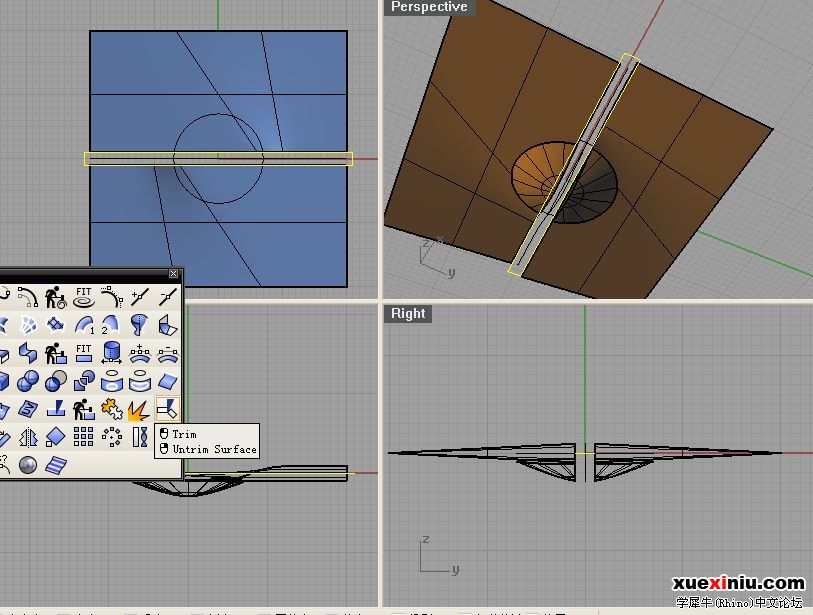
Task: Select the striped zebra surface icon
Action: 55,465
